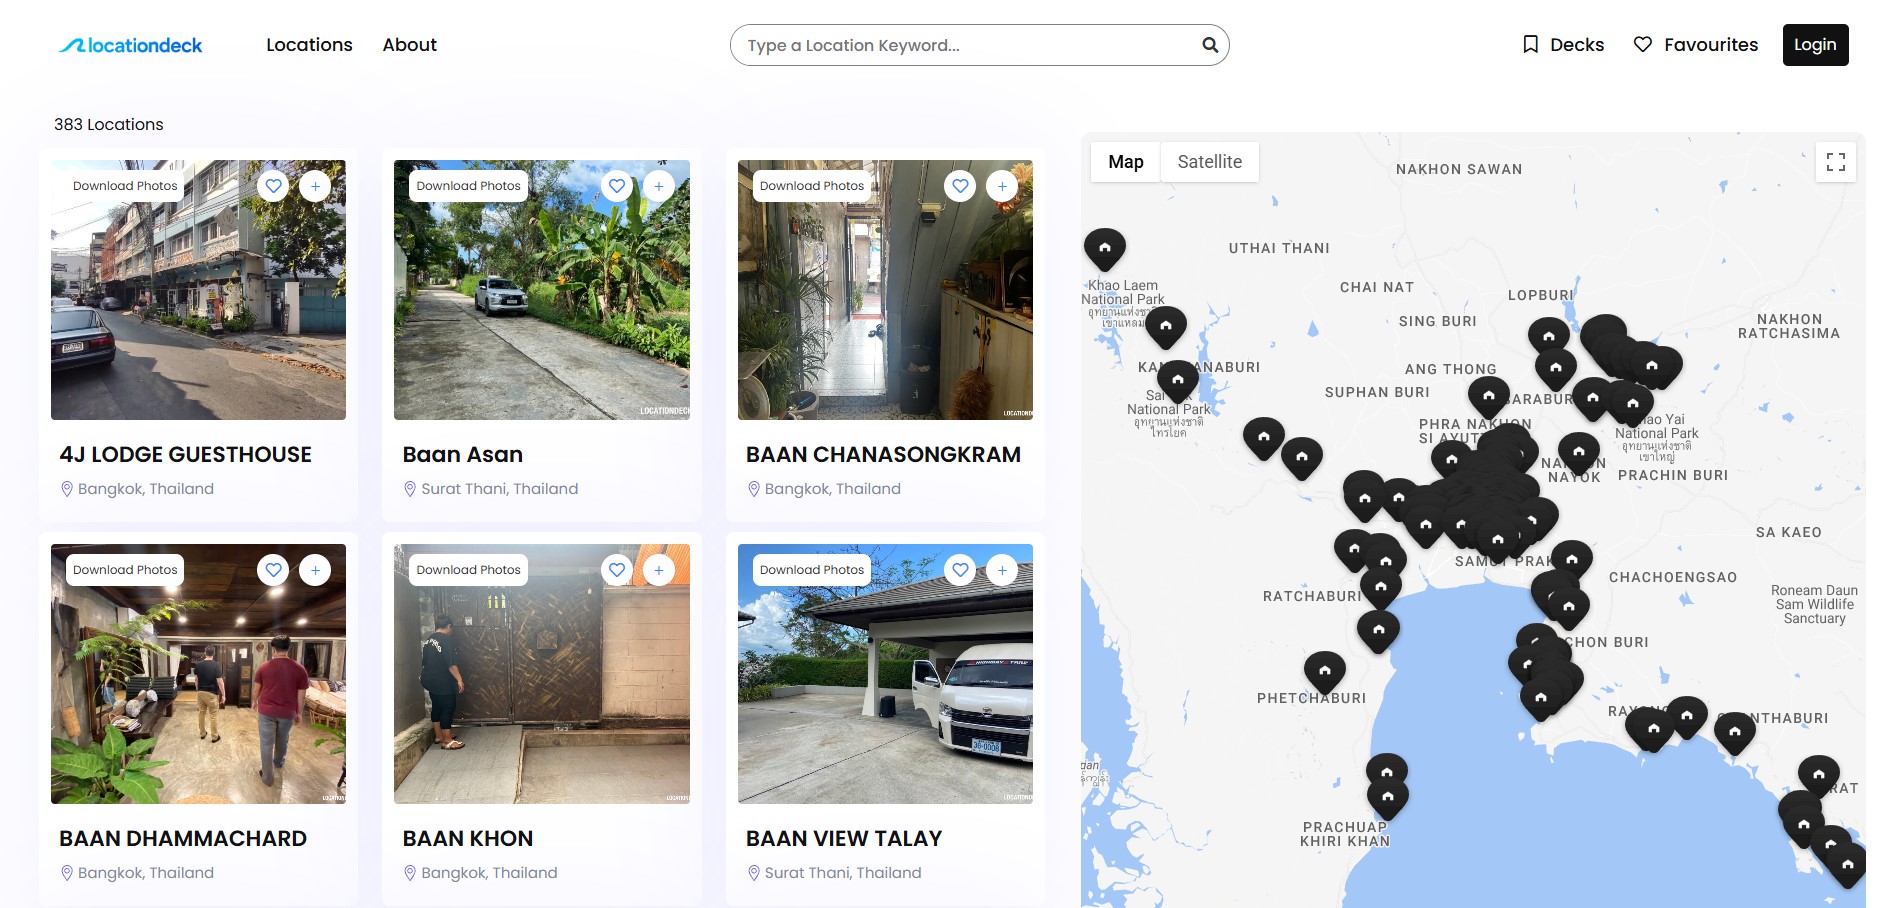Open Favourites from the header
1903x908 pixels.
(1695, 45)
